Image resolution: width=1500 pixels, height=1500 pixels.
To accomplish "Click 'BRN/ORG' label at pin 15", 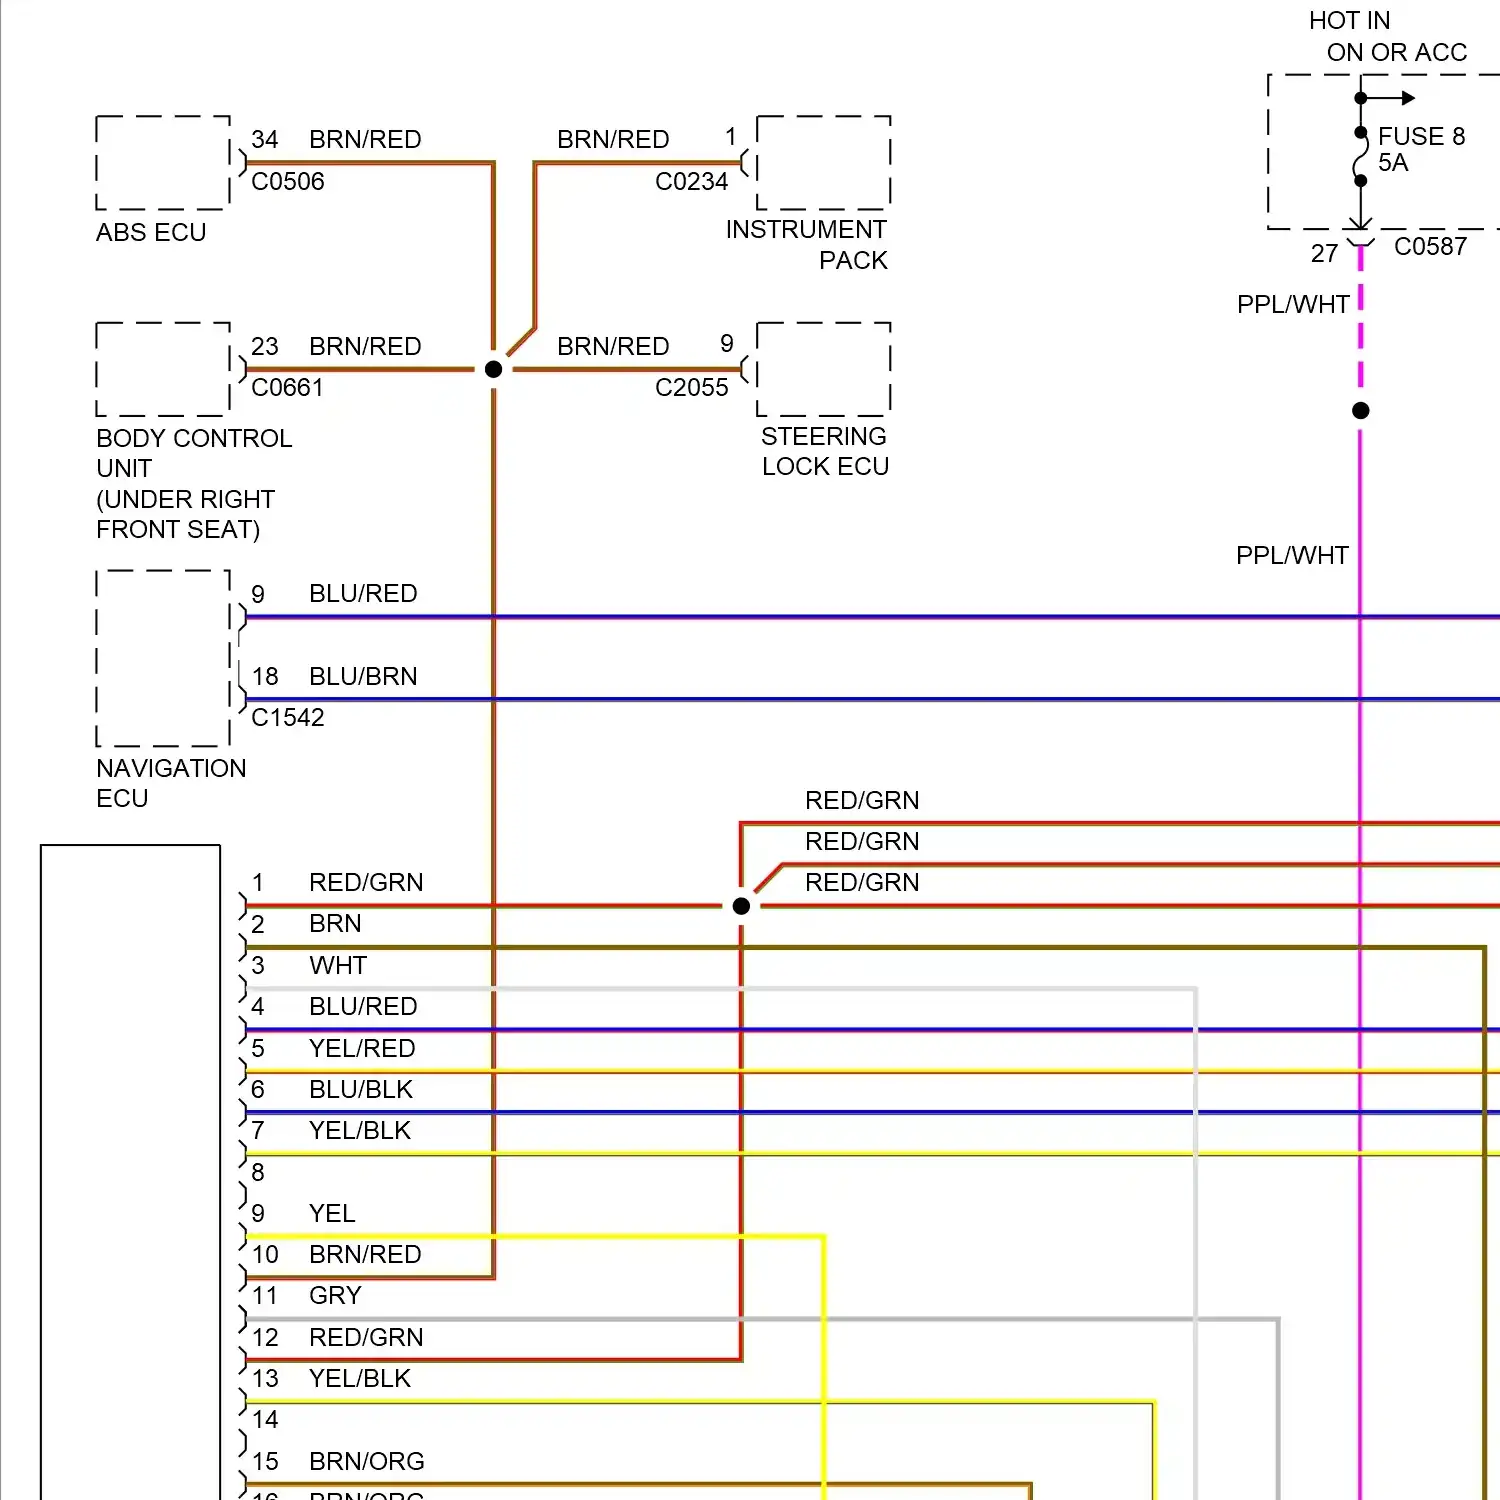I will [367, 1461].
